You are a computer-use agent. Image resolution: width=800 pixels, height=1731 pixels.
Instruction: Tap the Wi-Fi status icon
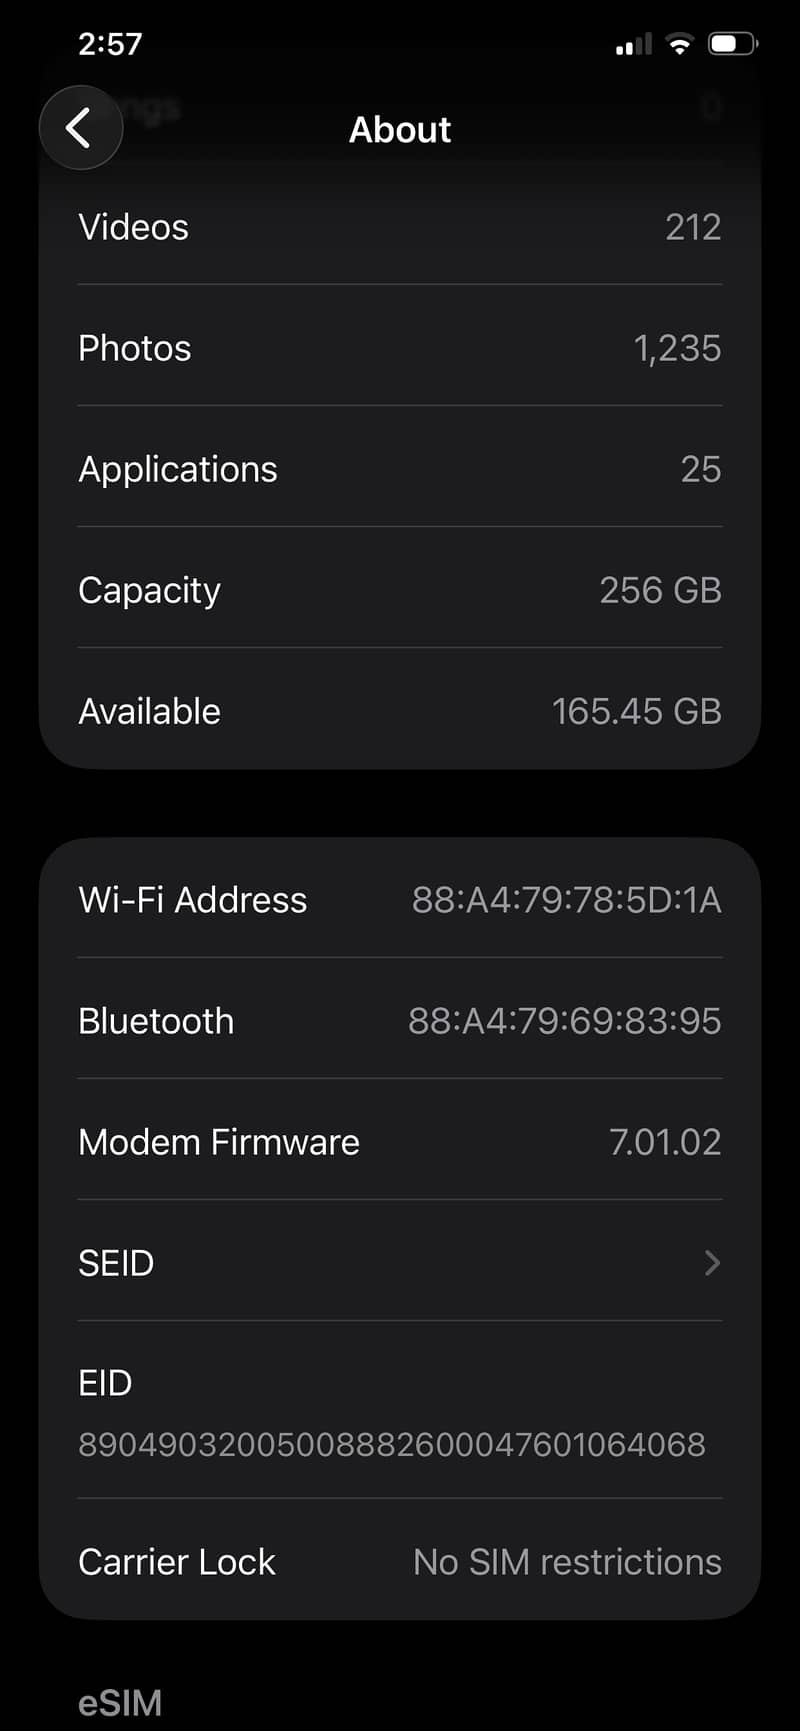click(680, 44)
